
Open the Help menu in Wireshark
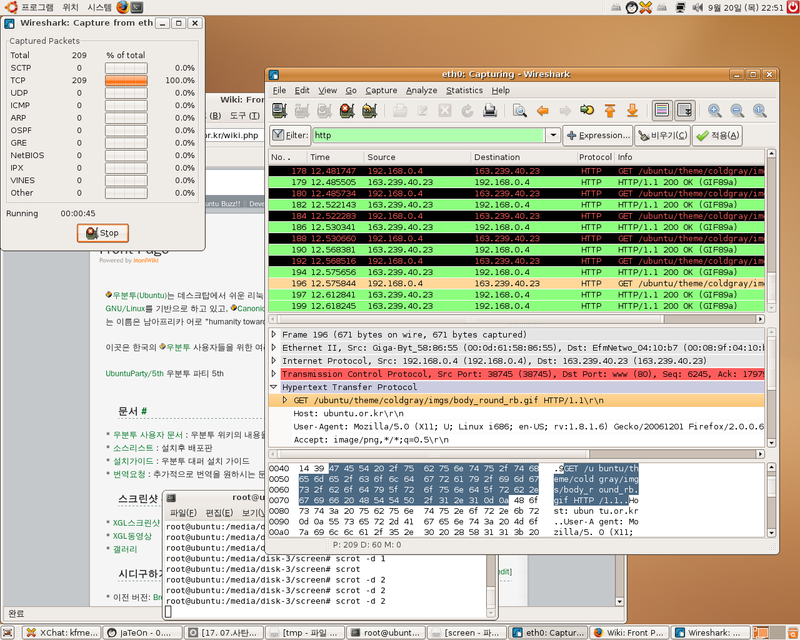pos(501,90)
